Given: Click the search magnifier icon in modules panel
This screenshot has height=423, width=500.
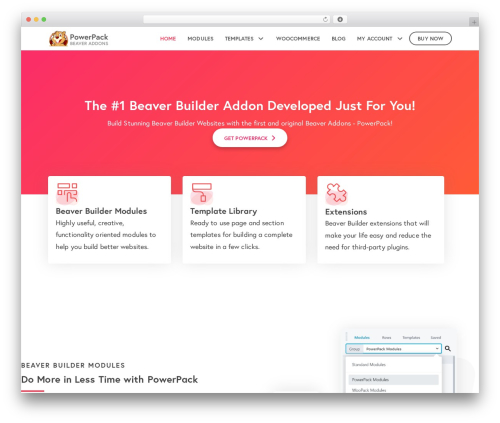Looking at the screenshot, I should [448, 349].
